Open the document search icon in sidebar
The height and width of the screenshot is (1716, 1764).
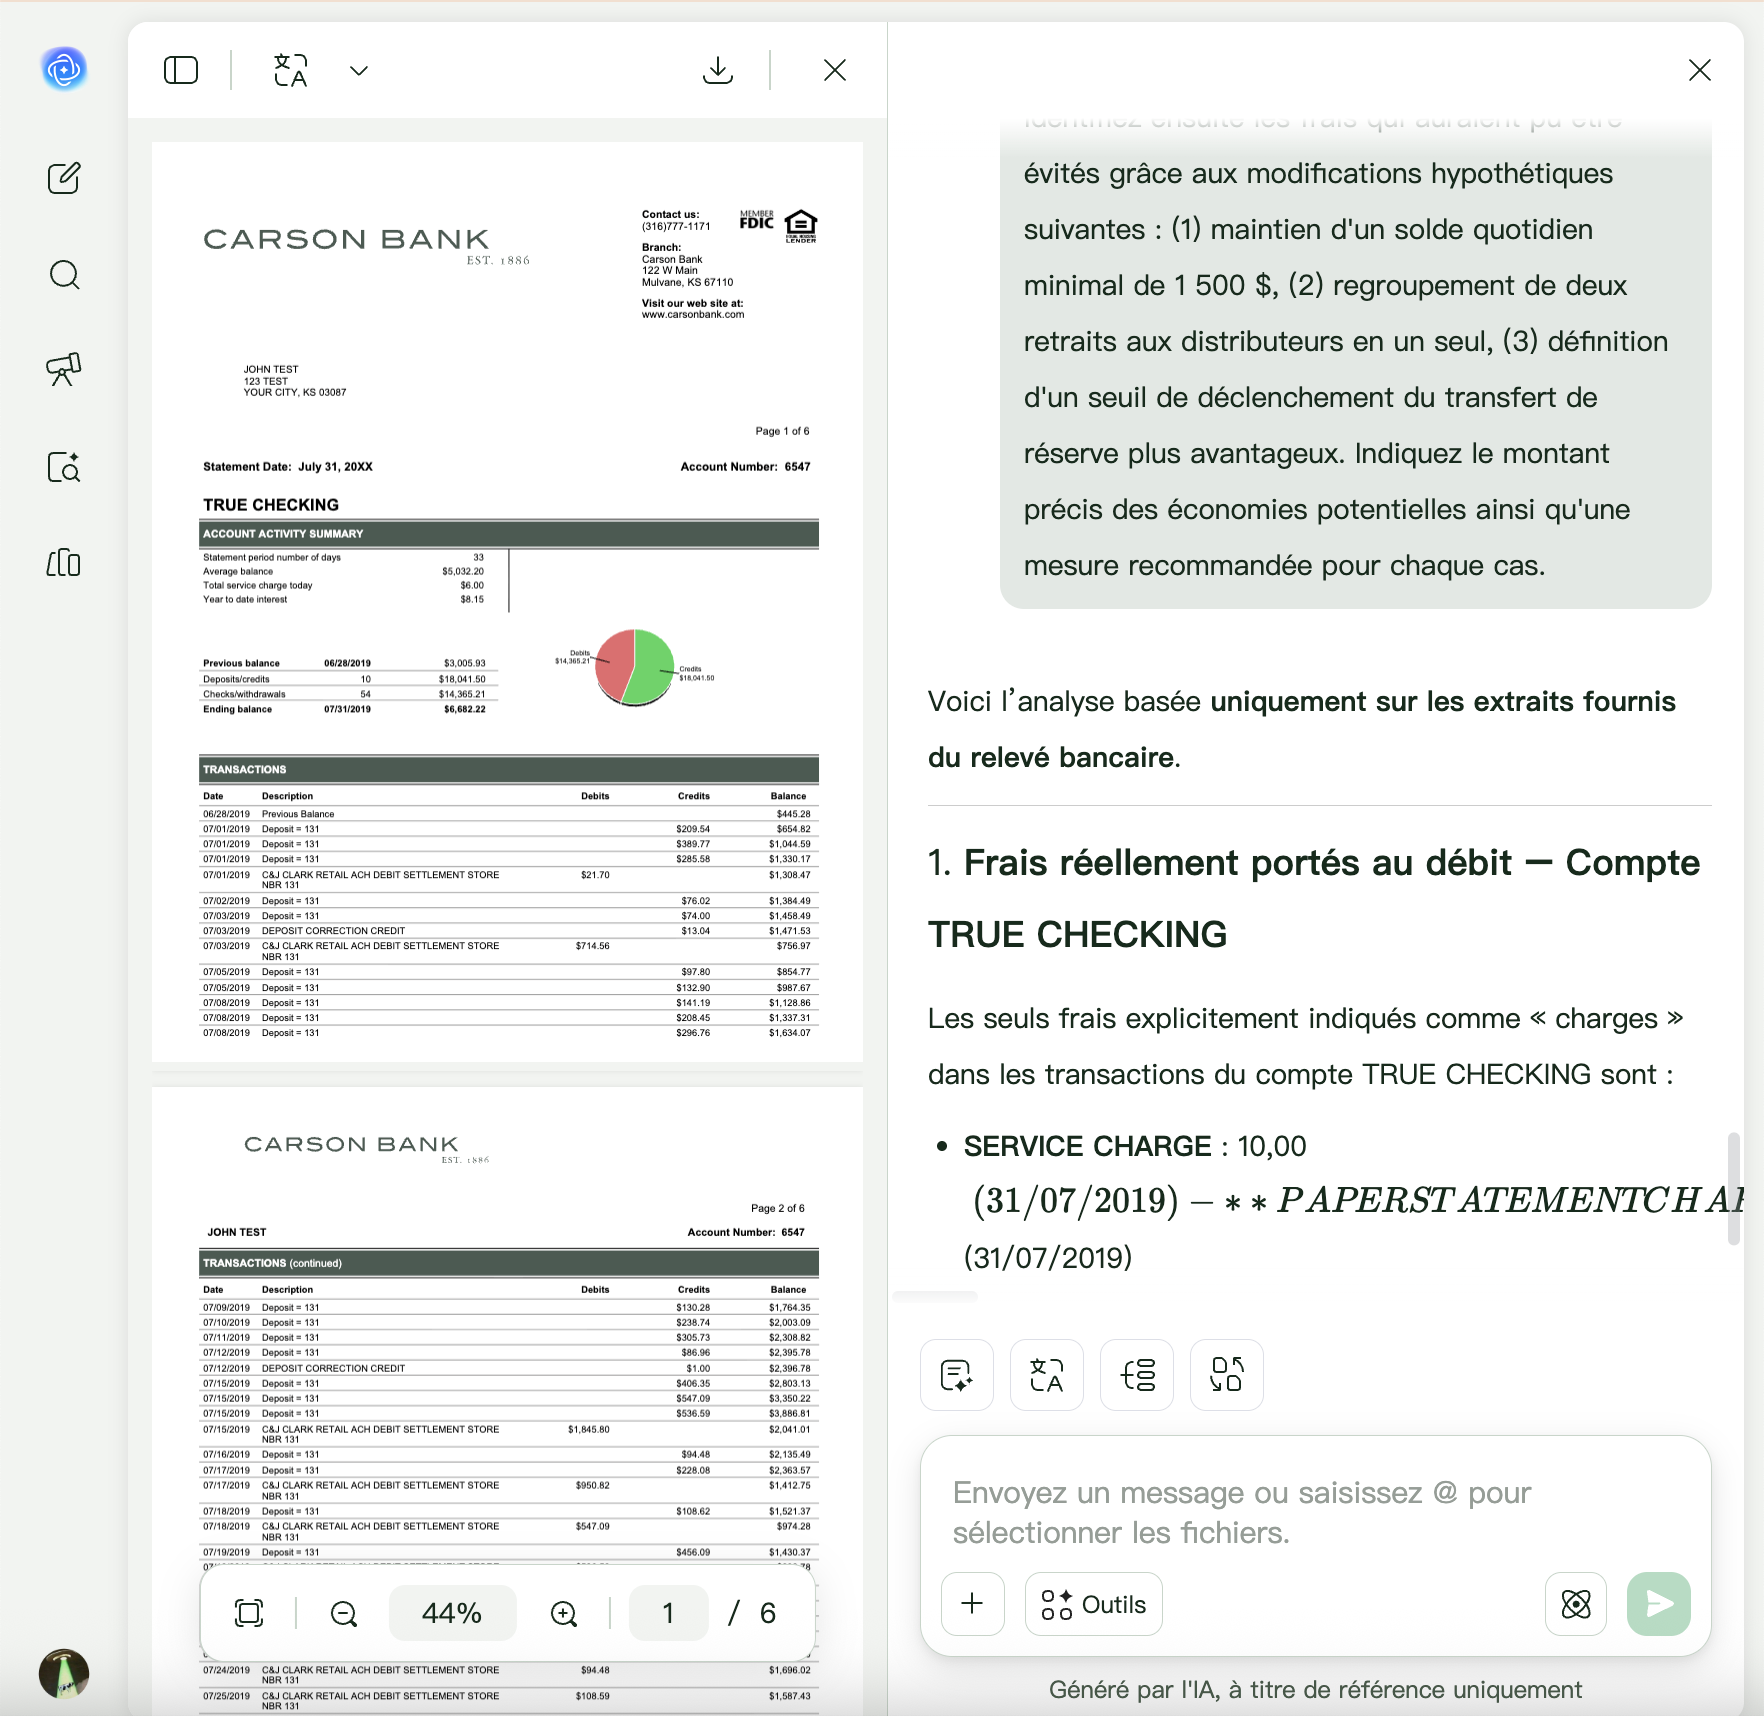click(64, 467)
